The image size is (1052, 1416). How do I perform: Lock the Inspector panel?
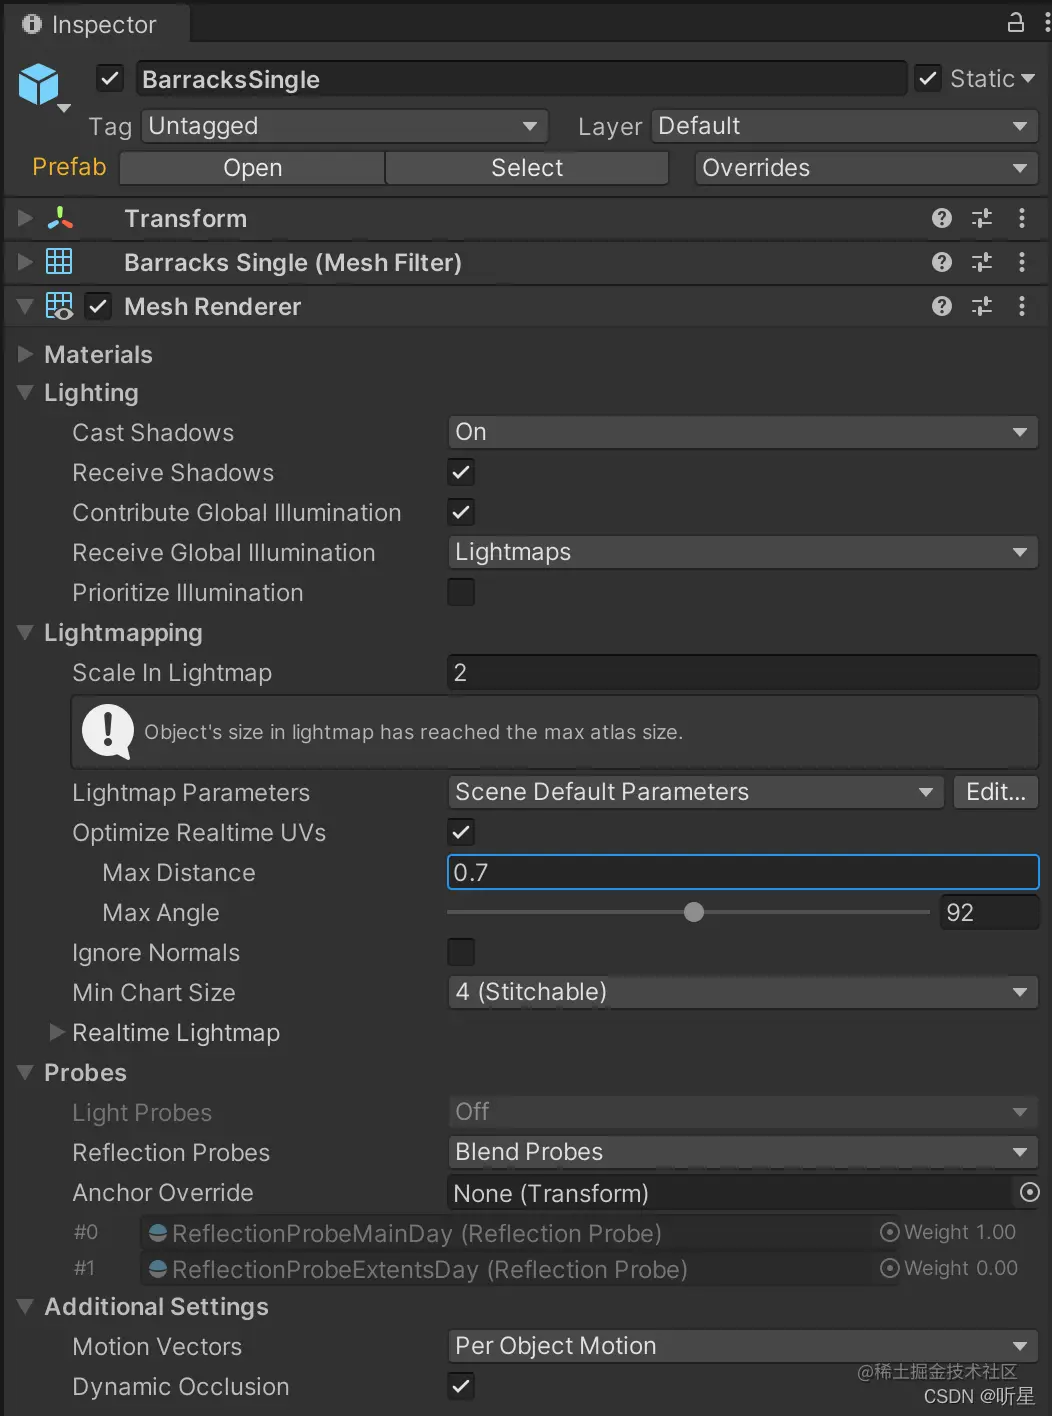tap(1013, 21)
